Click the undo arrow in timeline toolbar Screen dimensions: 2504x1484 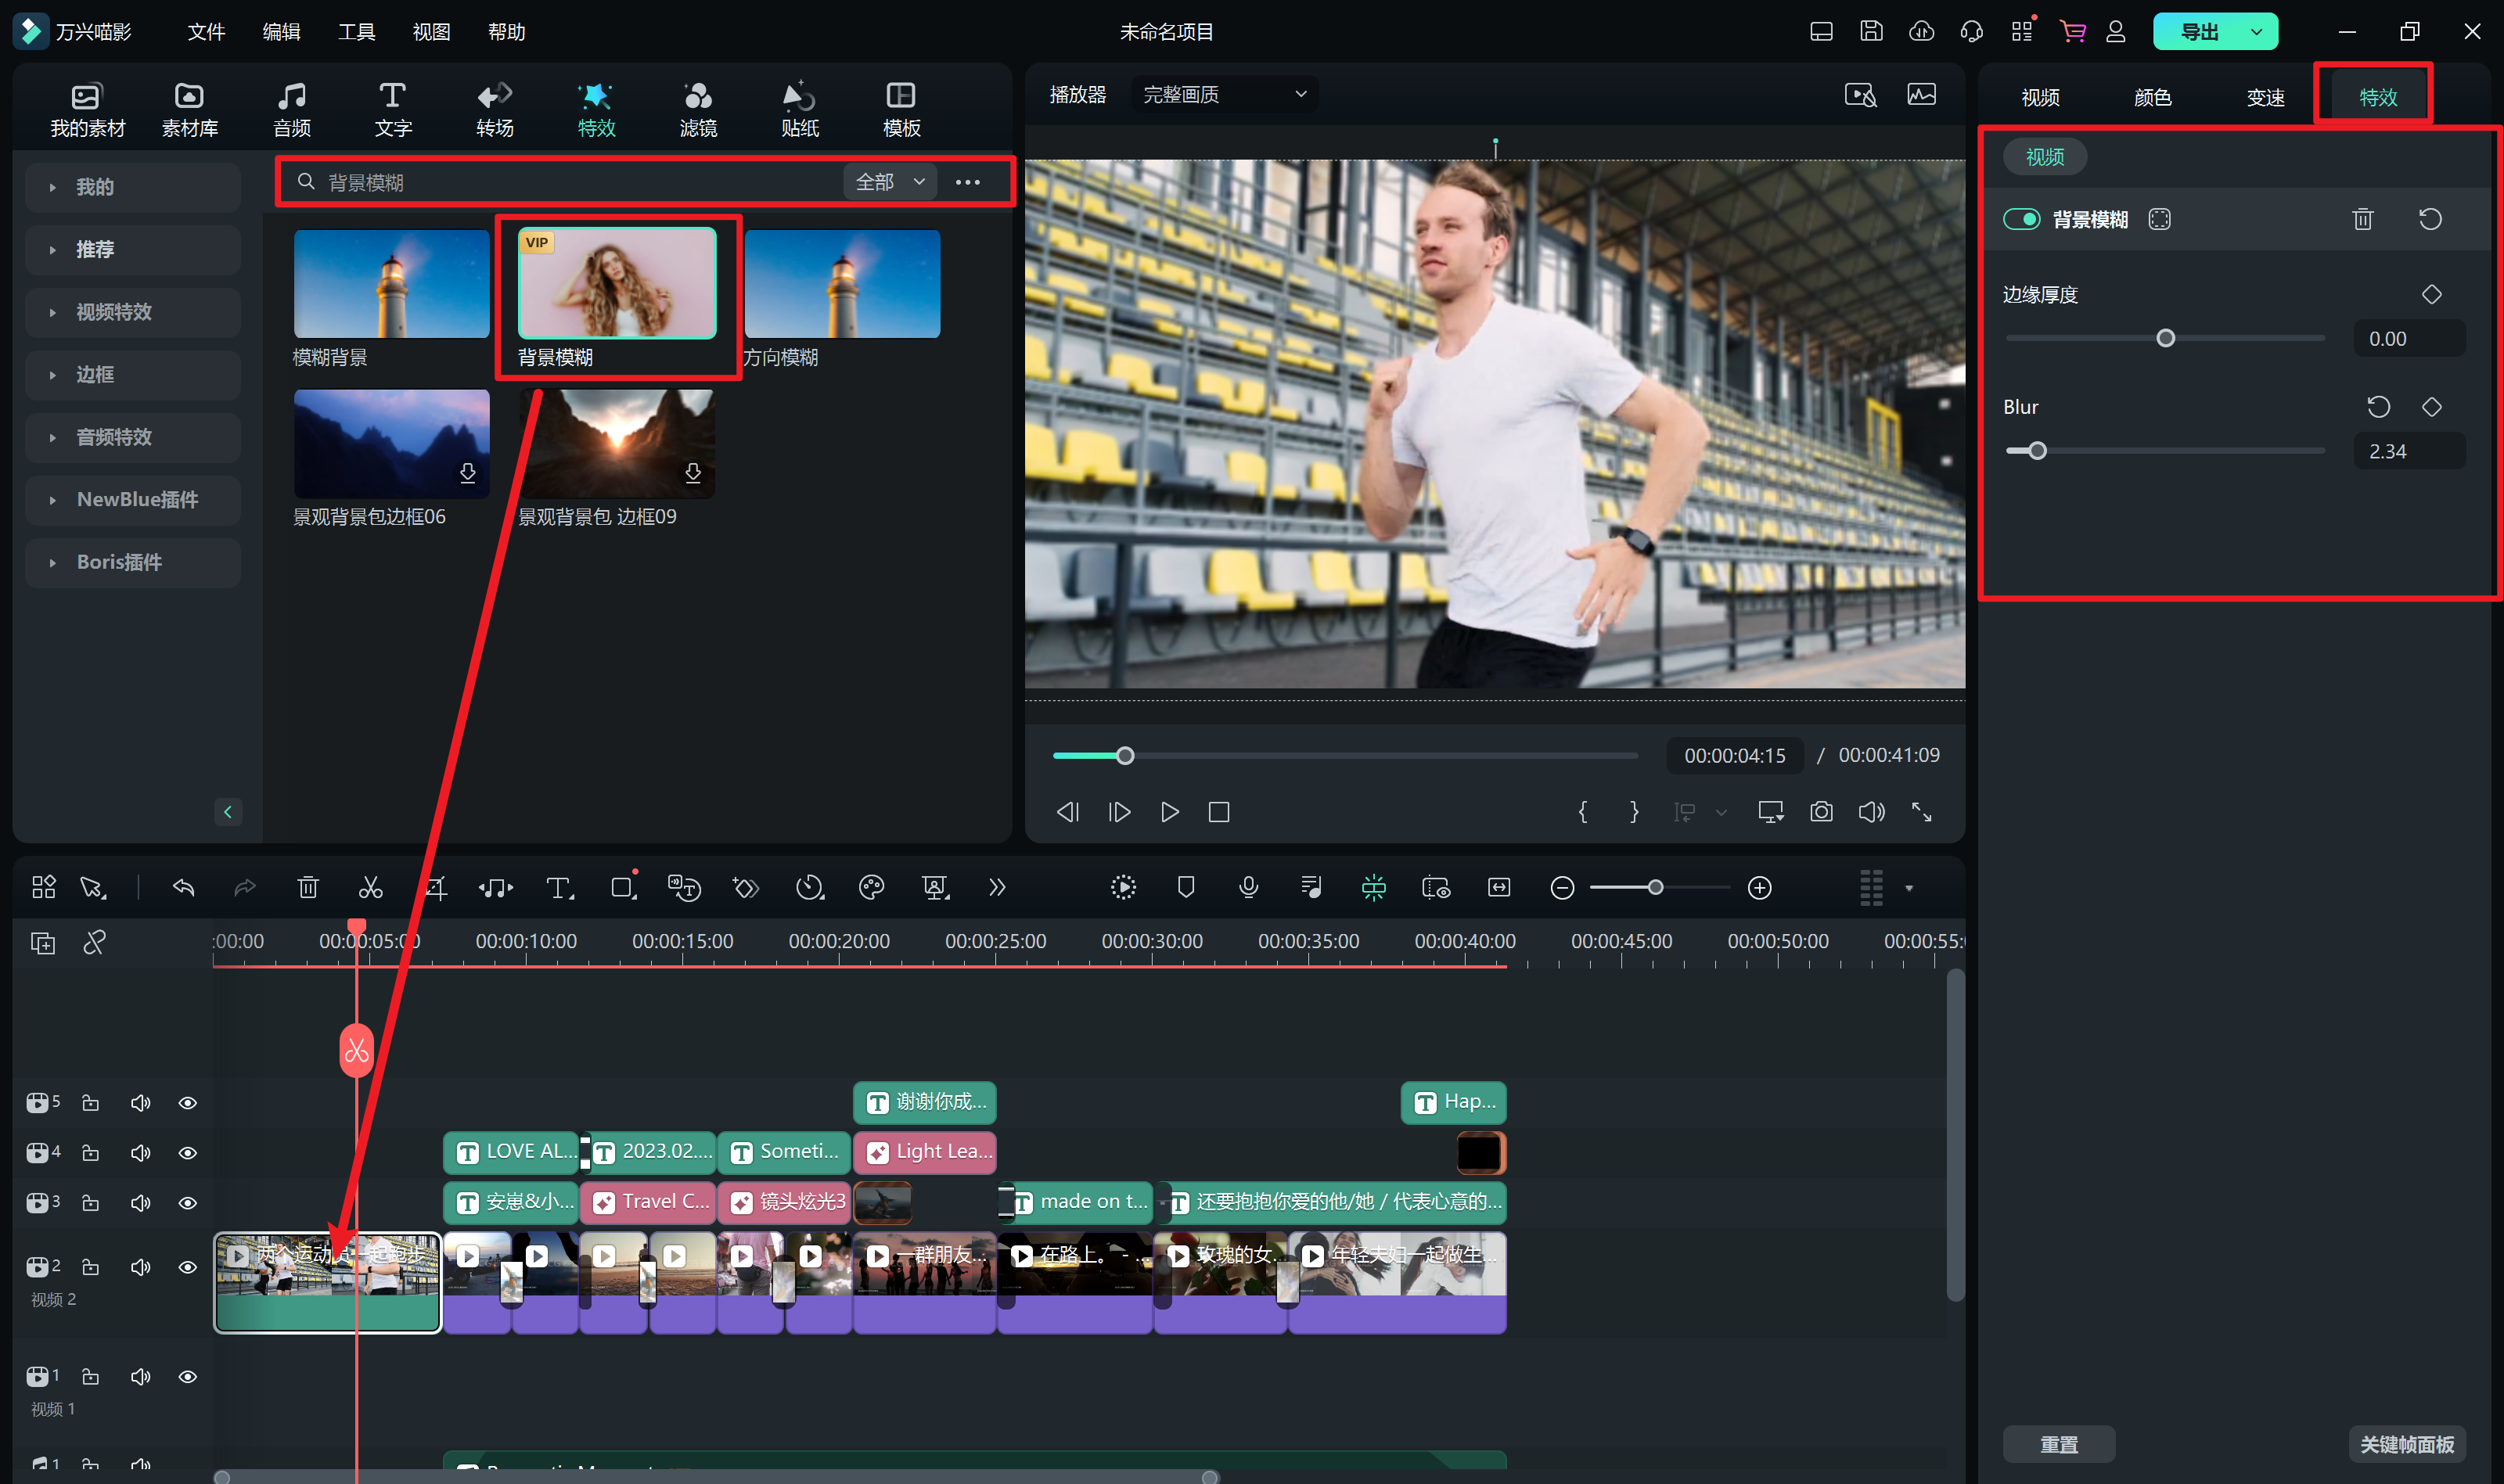(x=183, y=887)
